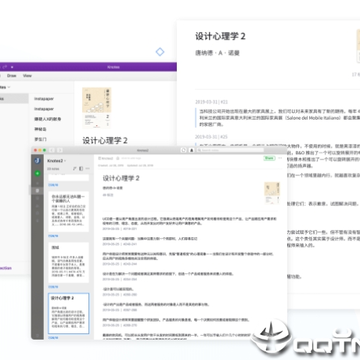
Task: Click the blue diamond icon above the OneNote window
Action: (x=160, y=52)
